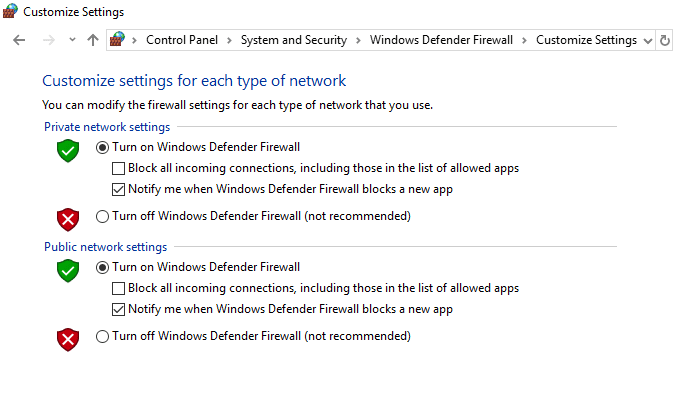Open the System and Security breadcrumb
676x399 pixels.
tap(294, 40)
